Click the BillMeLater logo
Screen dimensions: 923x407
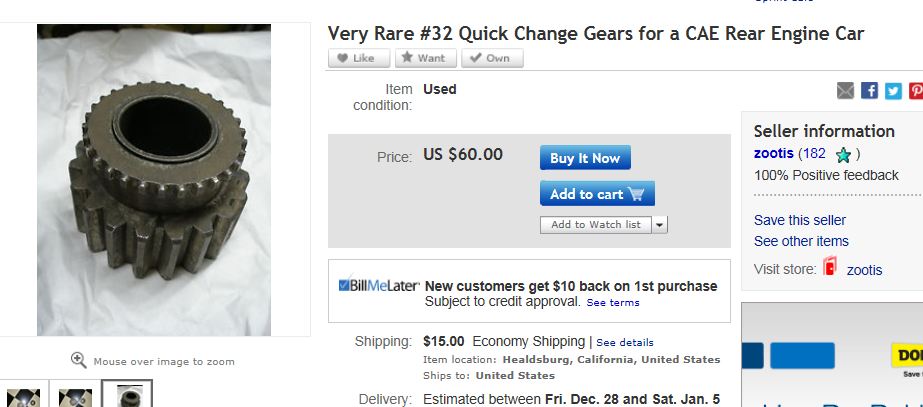[378, 285]
